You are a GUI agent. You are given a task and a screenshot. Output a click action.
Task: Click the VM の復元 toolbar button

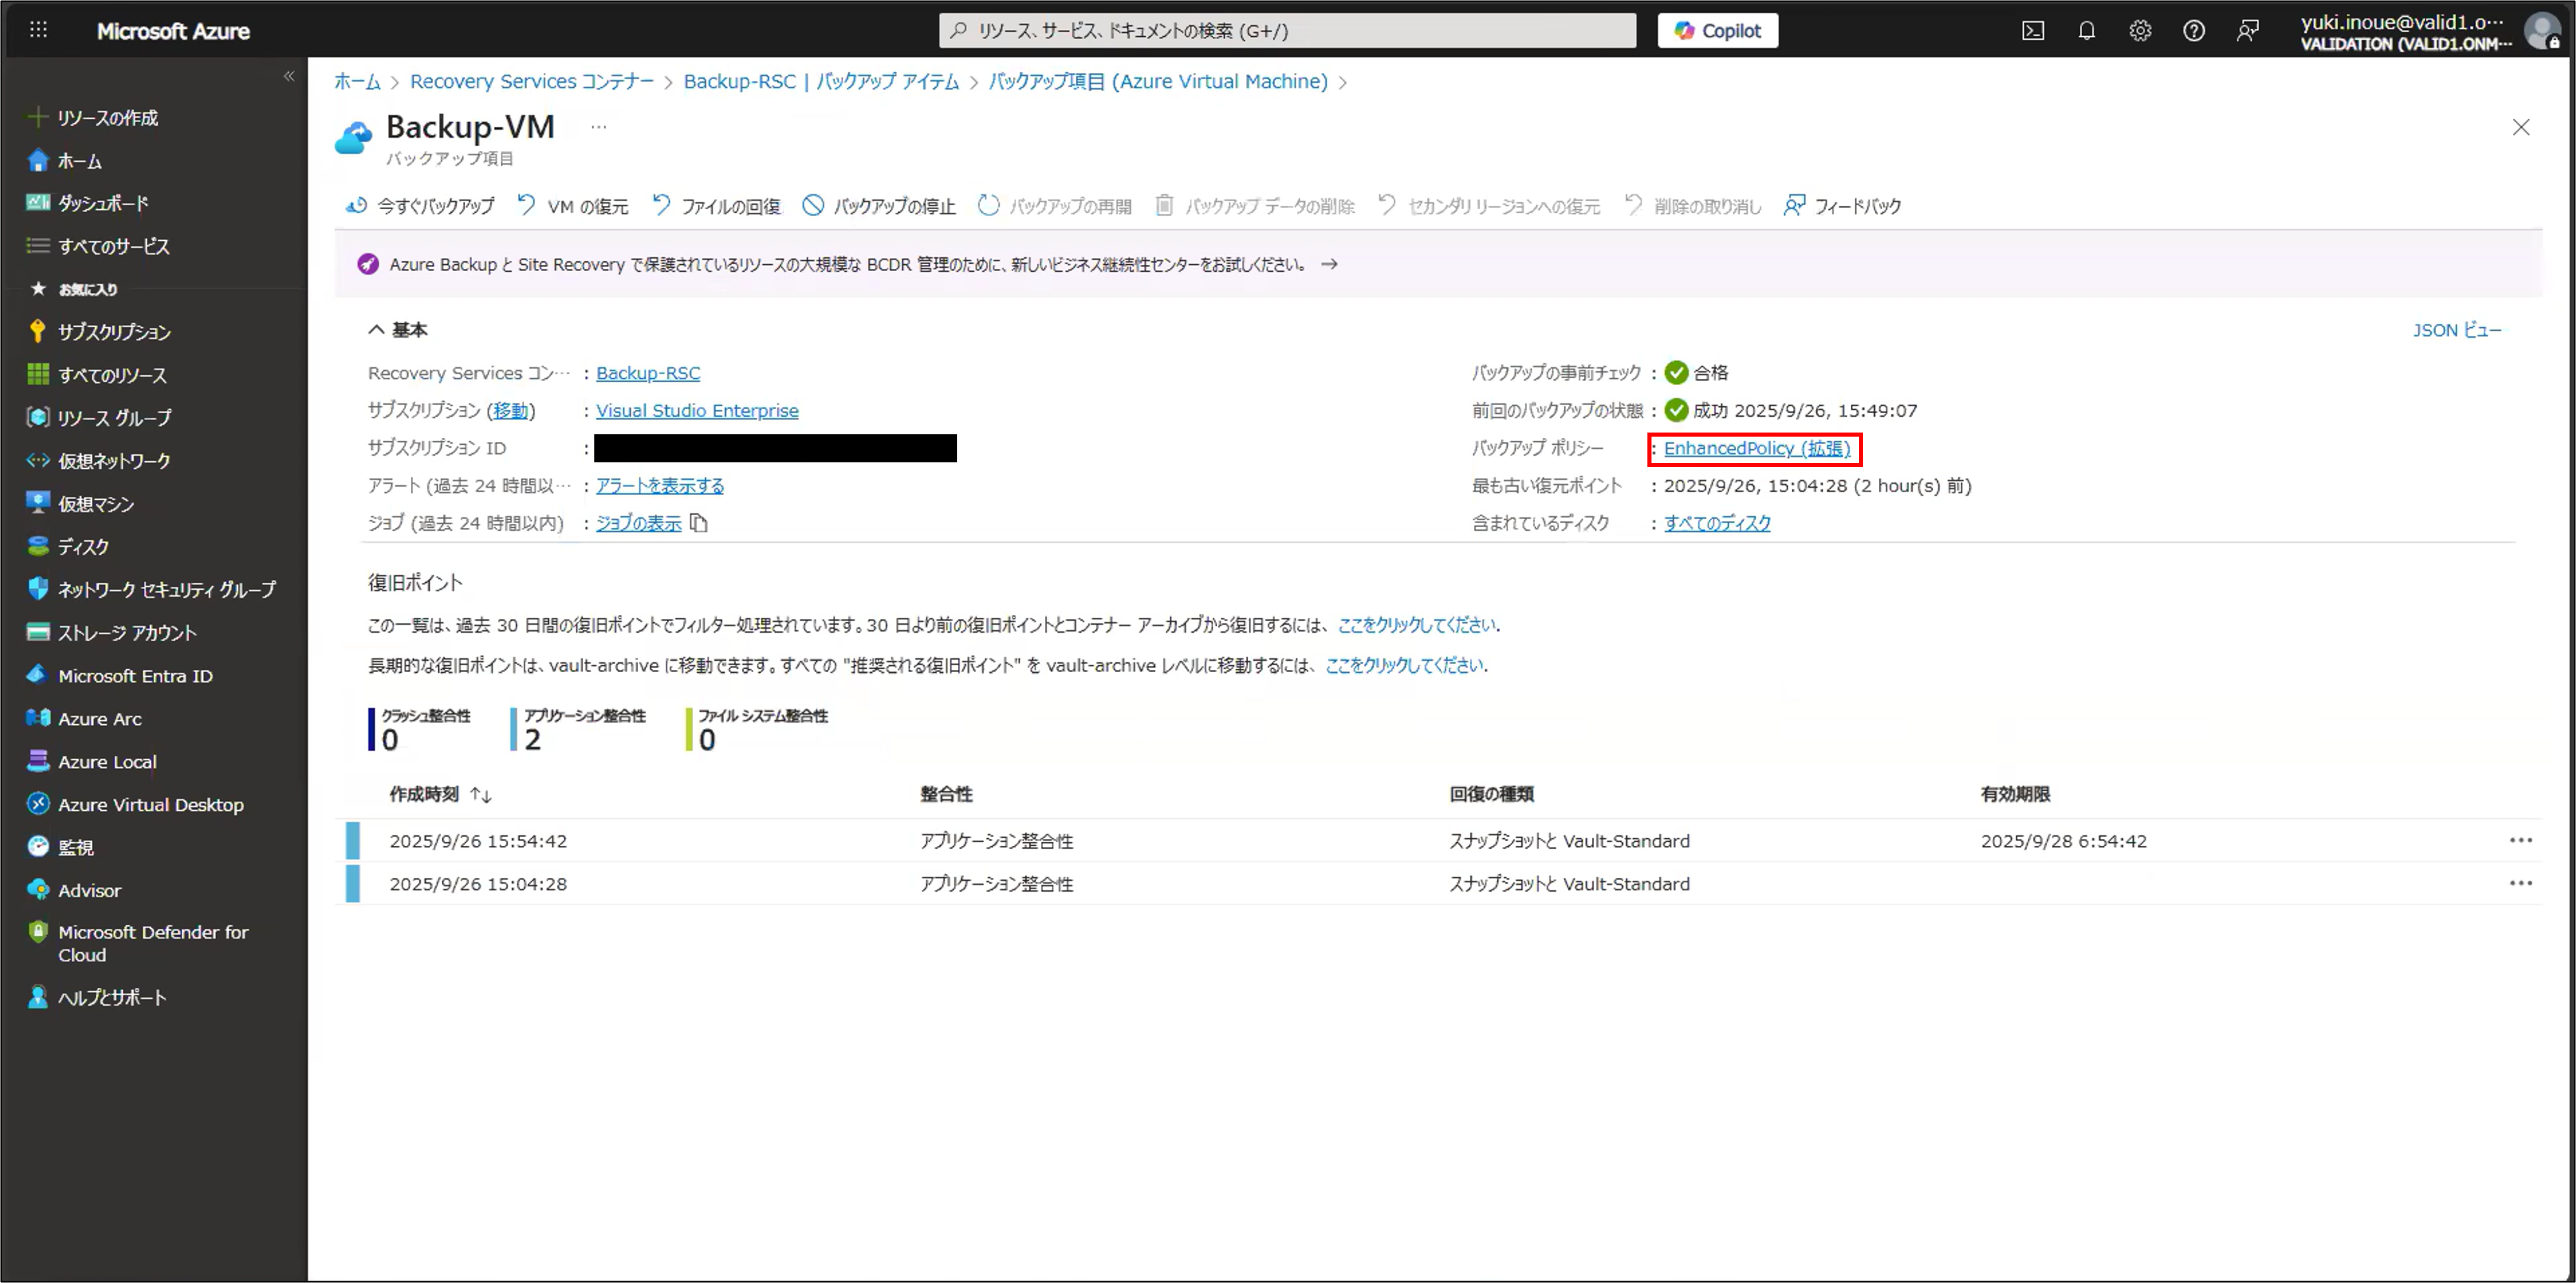[x=573, y=206]
